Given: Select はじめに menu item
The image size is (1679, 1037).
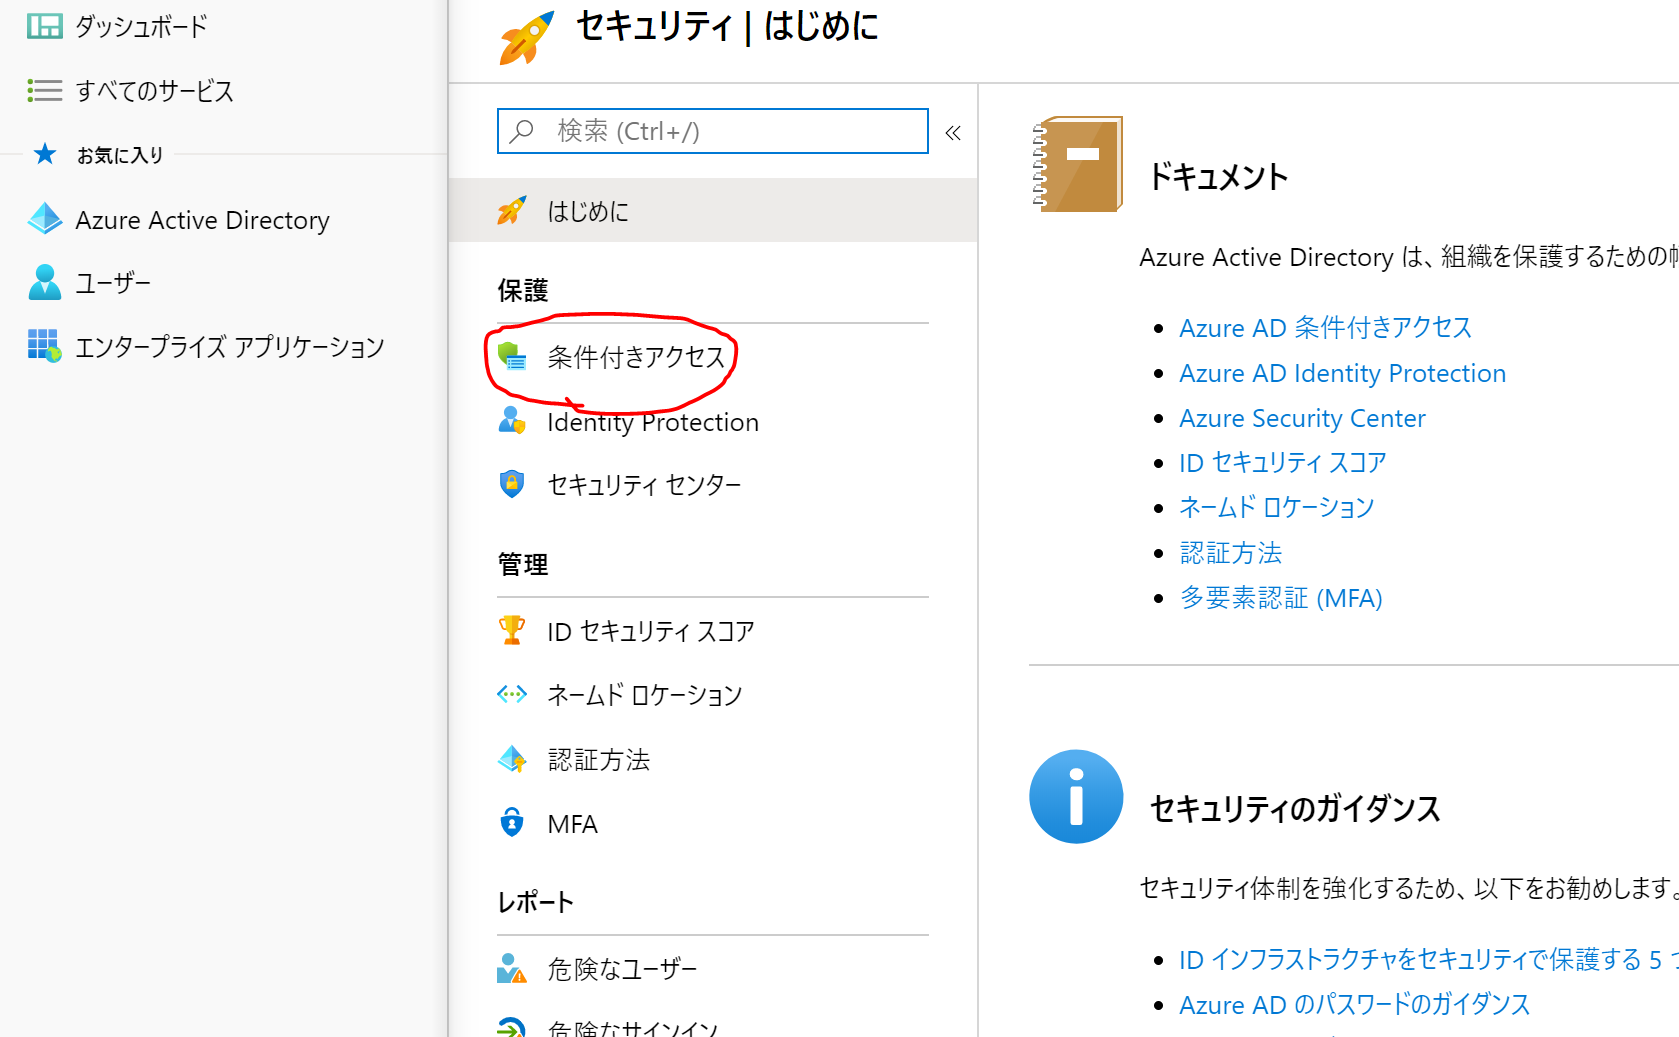Looking at the screenshot, I should click(x=713, y=210).
